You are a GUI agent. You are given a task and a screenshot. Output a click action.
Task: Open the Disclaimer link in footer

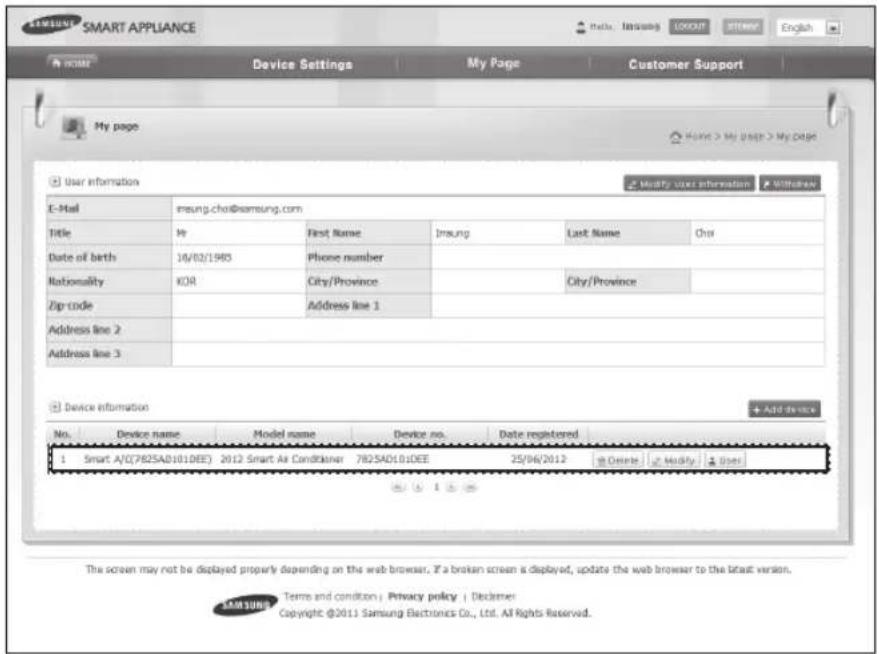point(493,596)
